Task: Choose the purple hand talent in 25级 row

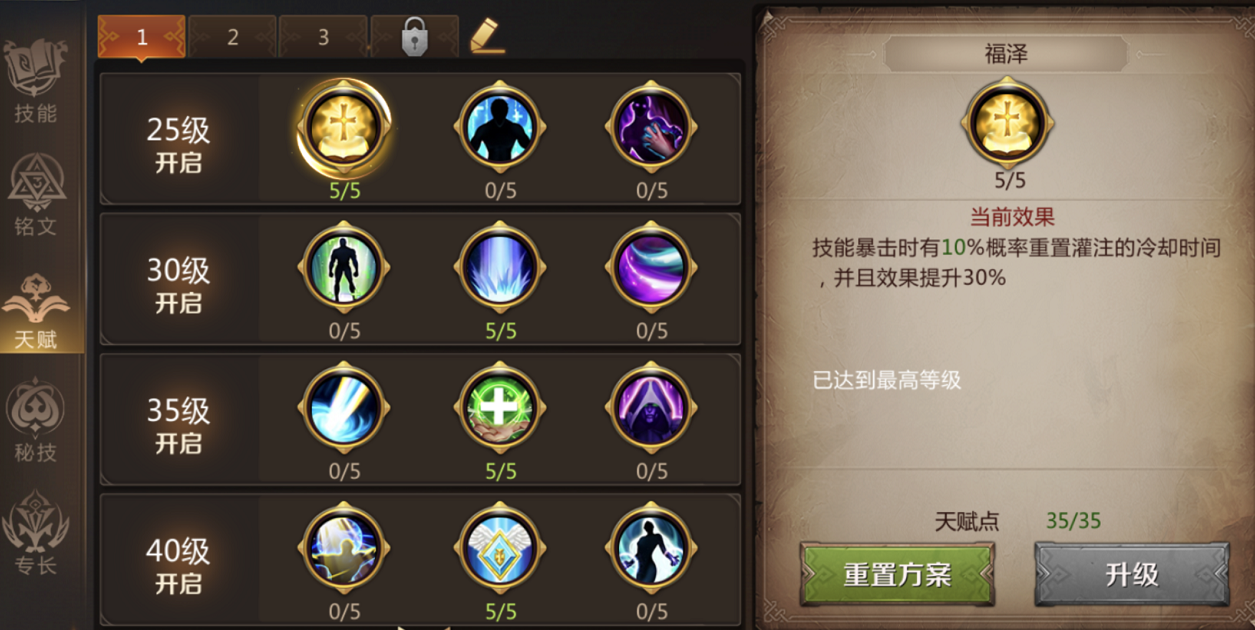Action: pyautogui.click(x=651, y=128)
